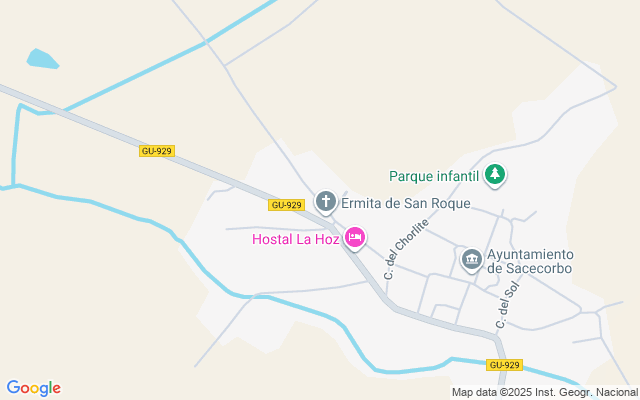Click the Ermita de San Roque church pin
Viewport: 640px width, 400px height.
(326, 202)
